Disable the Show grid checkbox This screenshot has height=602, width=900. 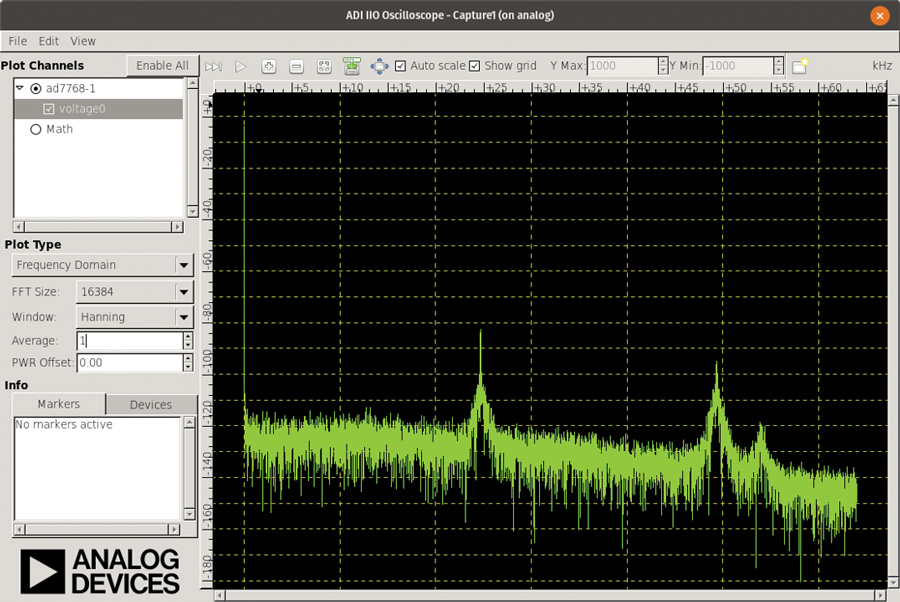click(475, 66)
